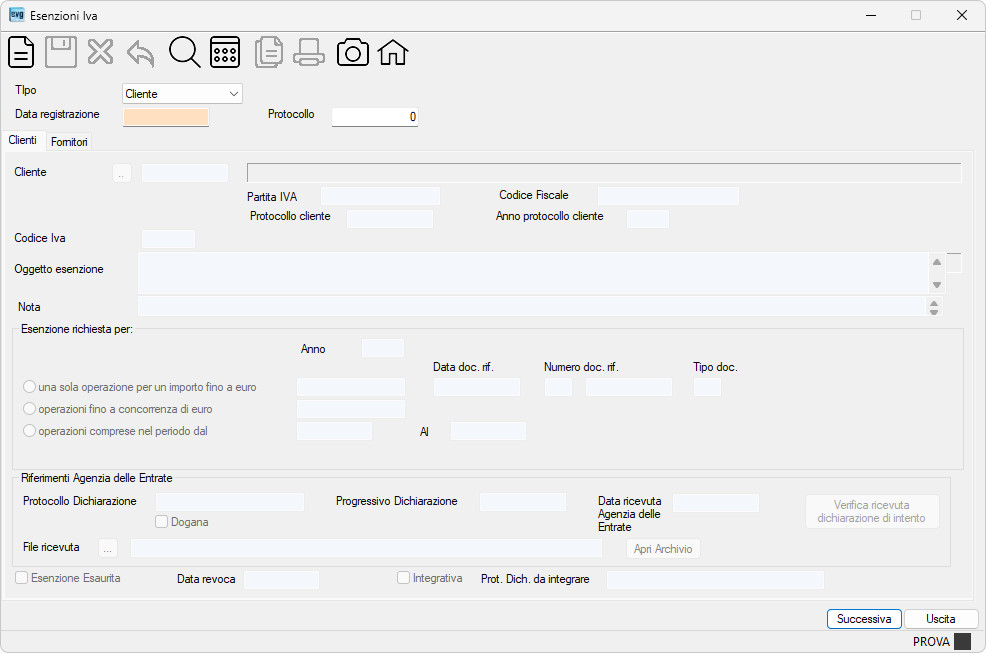This screenshot has width=986, height=653.
Task: Click the undo arrow toolbar icon
Action: 140,53
